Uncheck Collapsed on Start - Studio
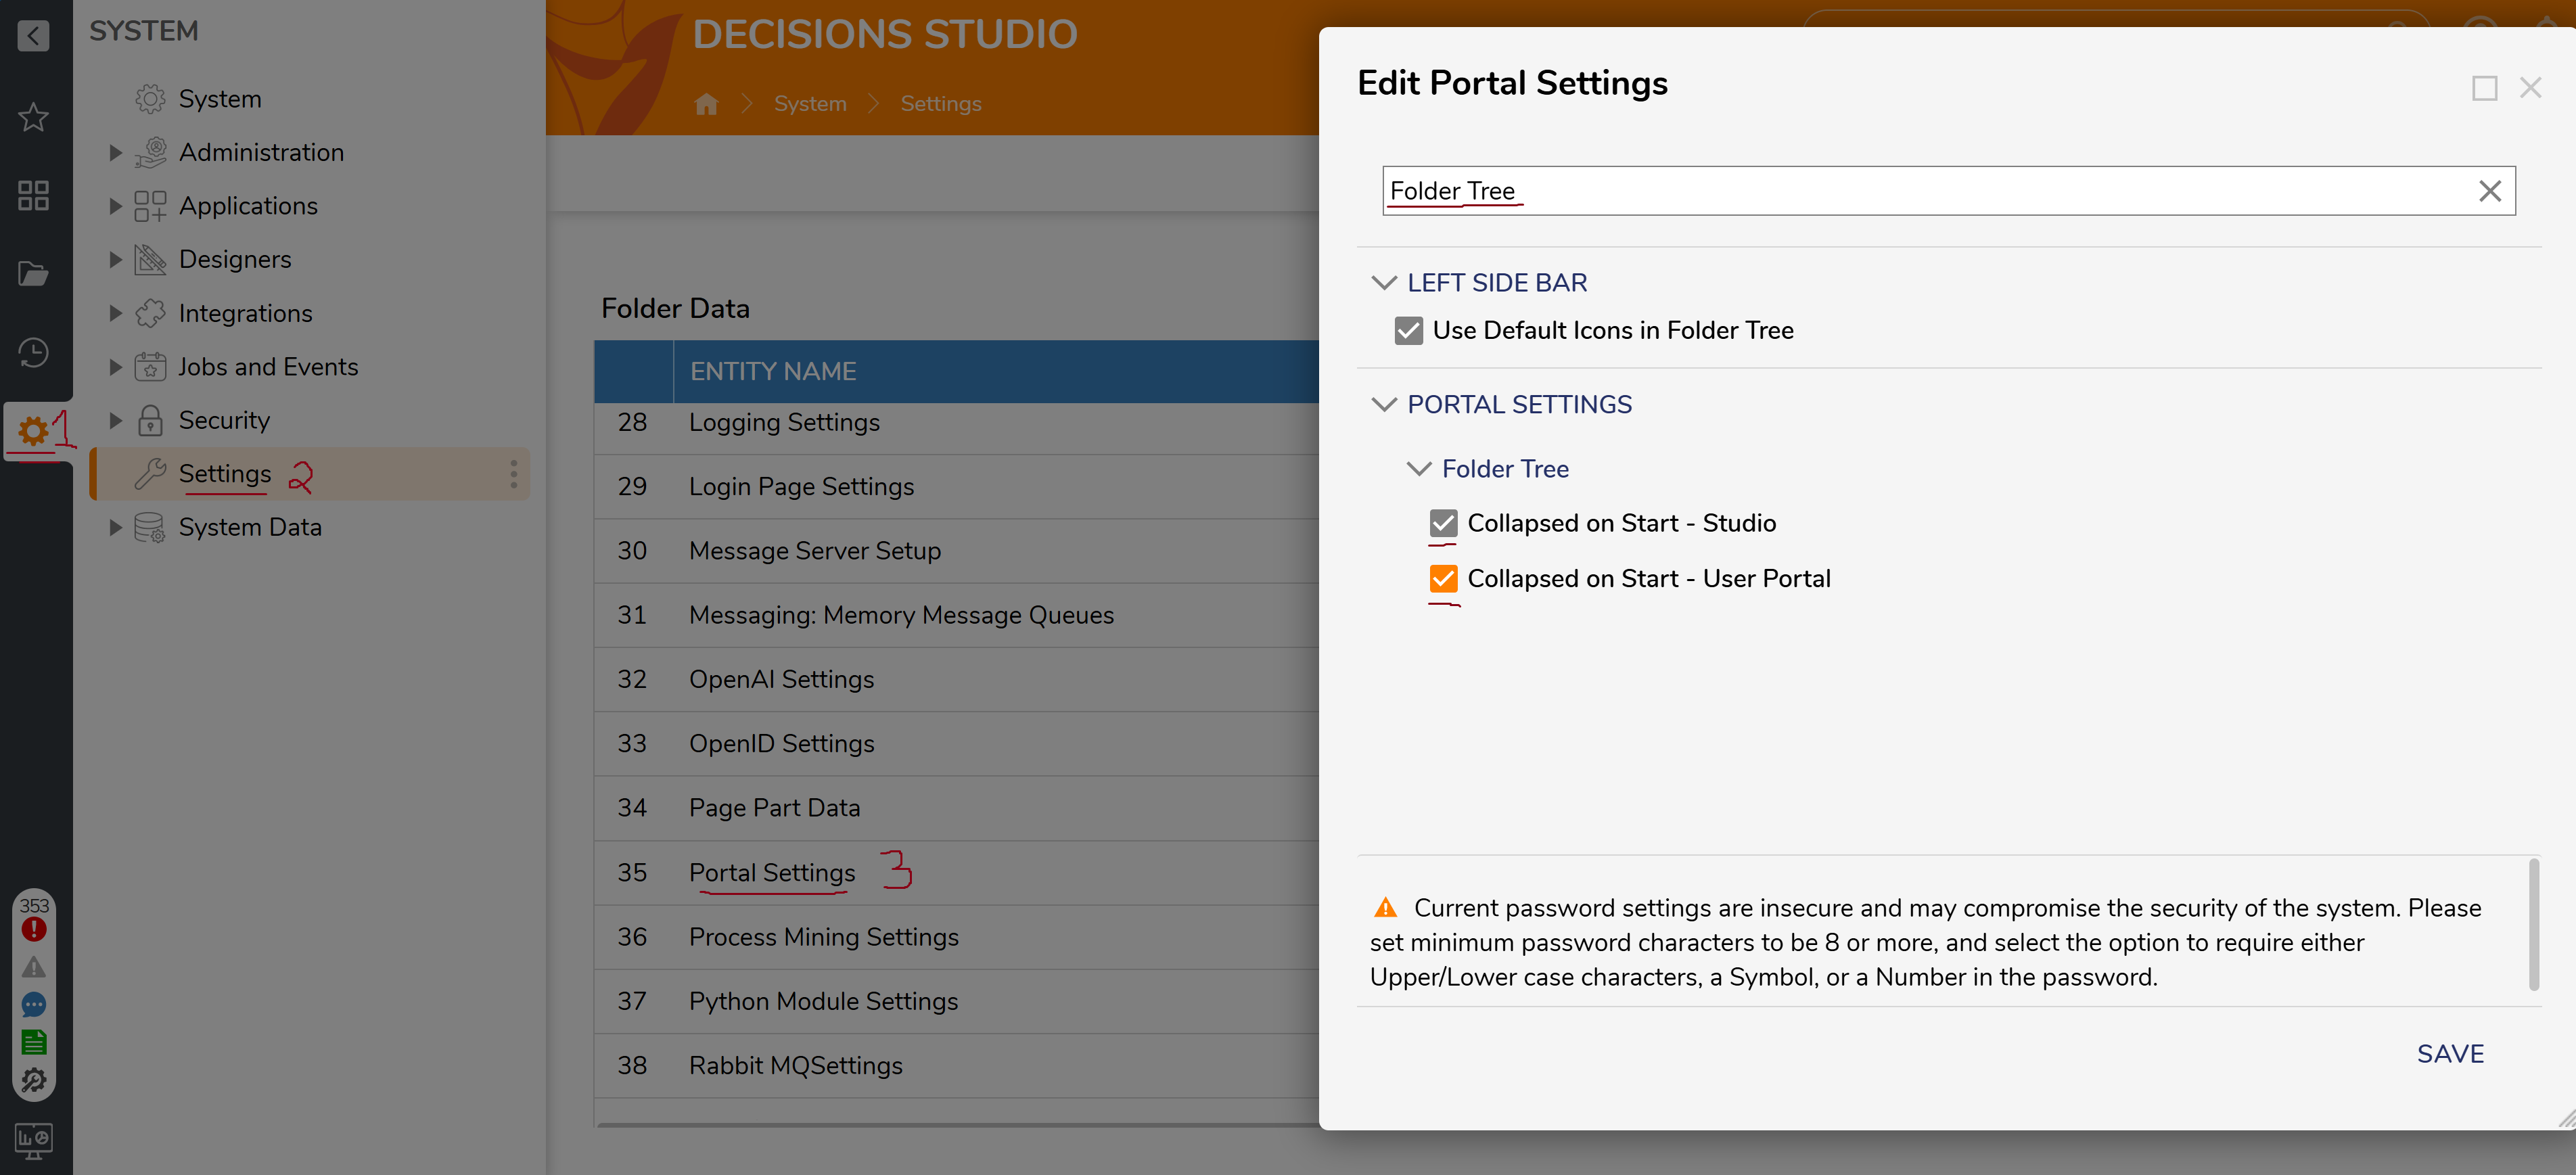 [x=1442, y=523]
